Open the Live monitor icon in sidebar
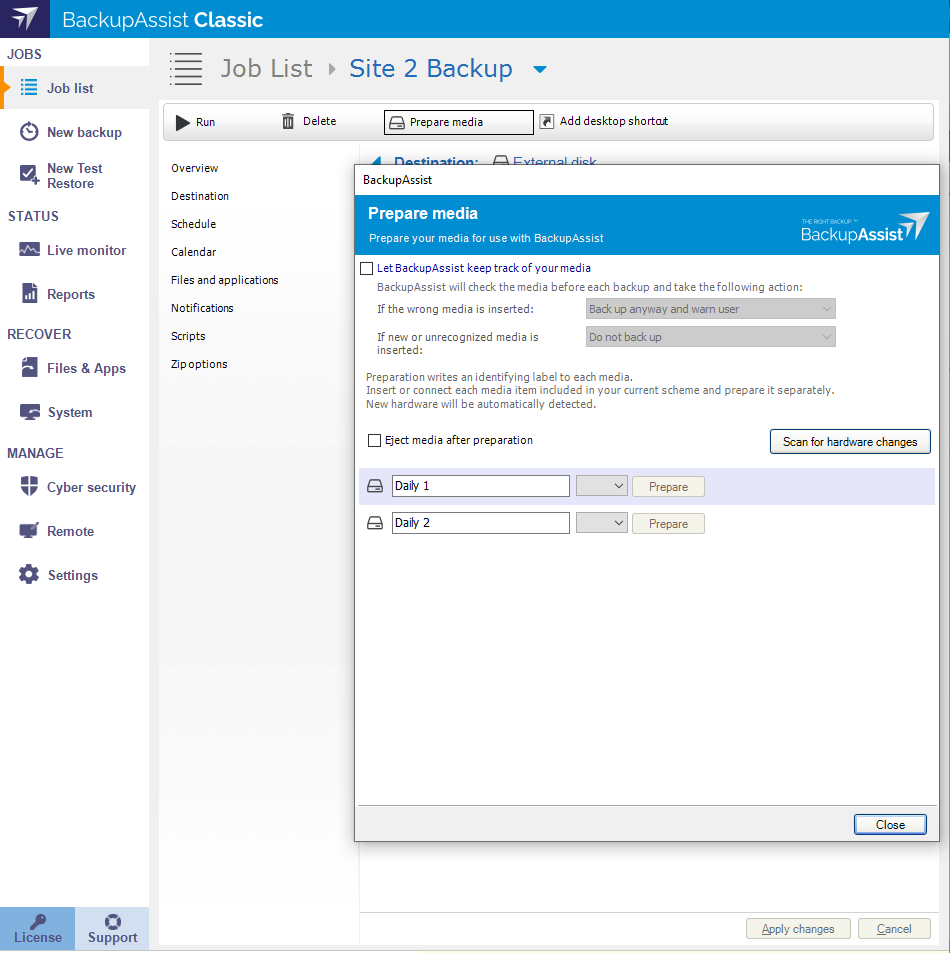This screenshot has height=953, width=950. coord(30,250)
